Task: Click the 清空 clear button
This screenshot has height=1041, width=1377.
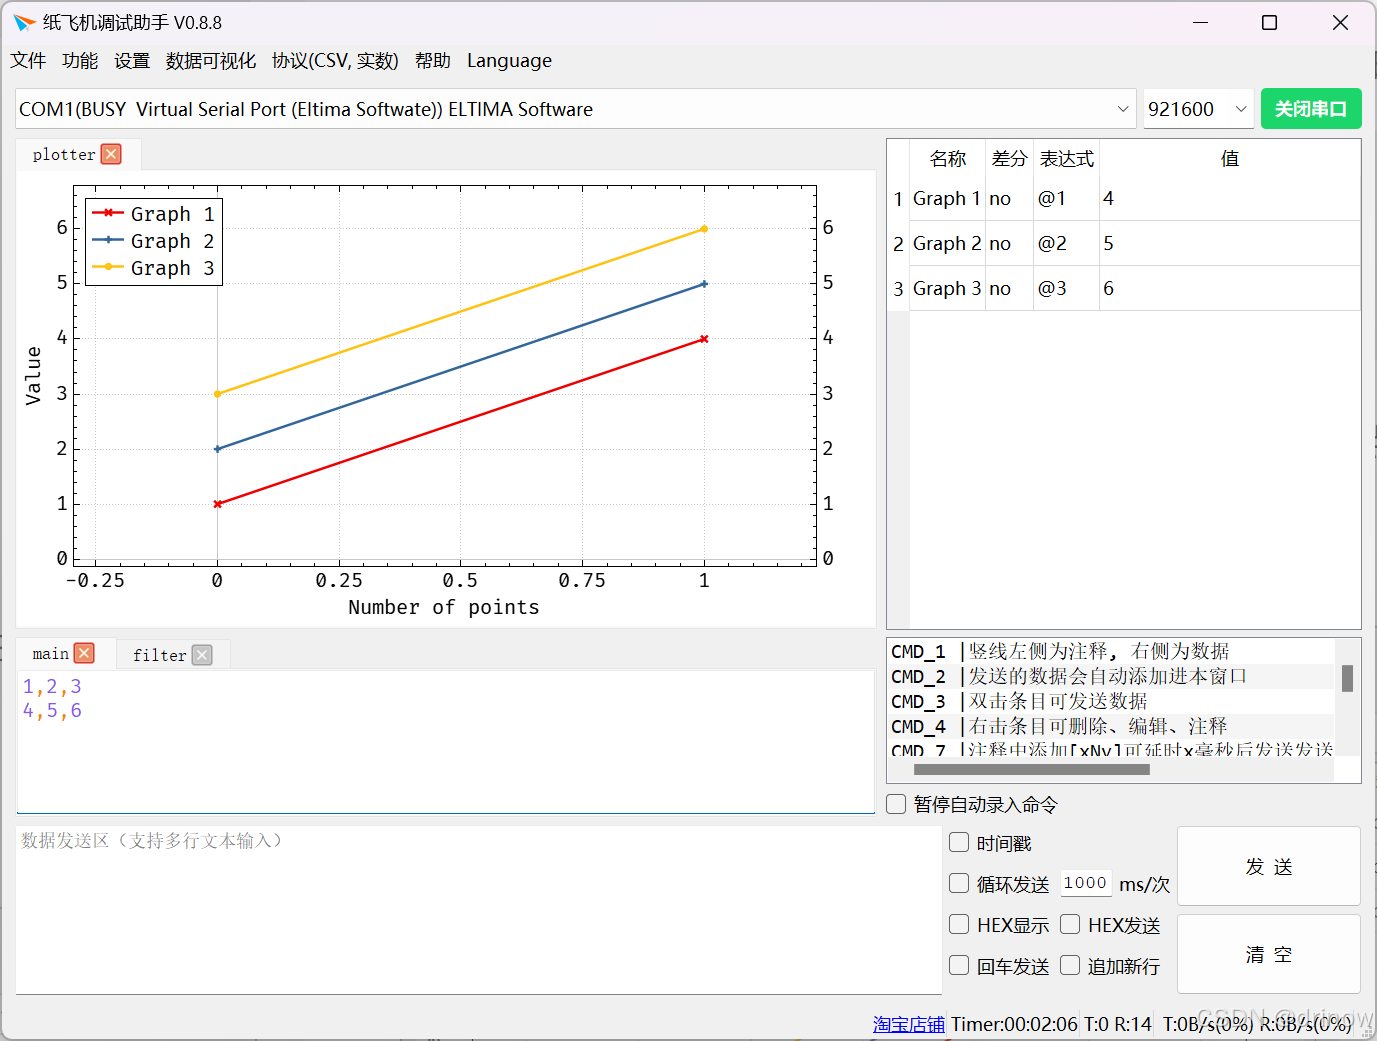Action: coord(1269,954)
